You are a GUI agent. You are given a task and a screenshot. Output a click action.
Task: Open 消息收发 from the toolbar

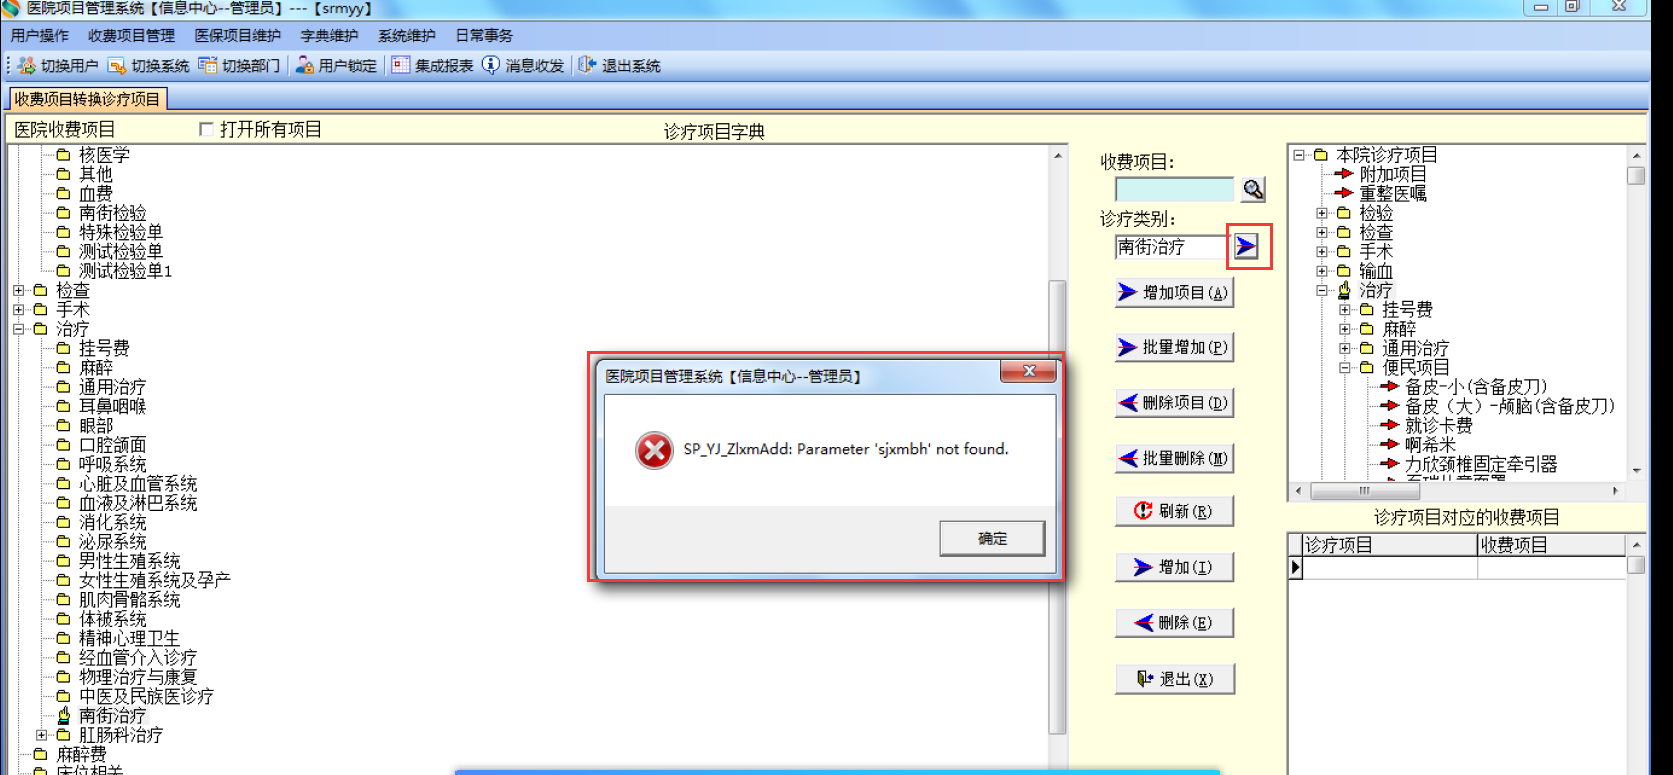523,66
